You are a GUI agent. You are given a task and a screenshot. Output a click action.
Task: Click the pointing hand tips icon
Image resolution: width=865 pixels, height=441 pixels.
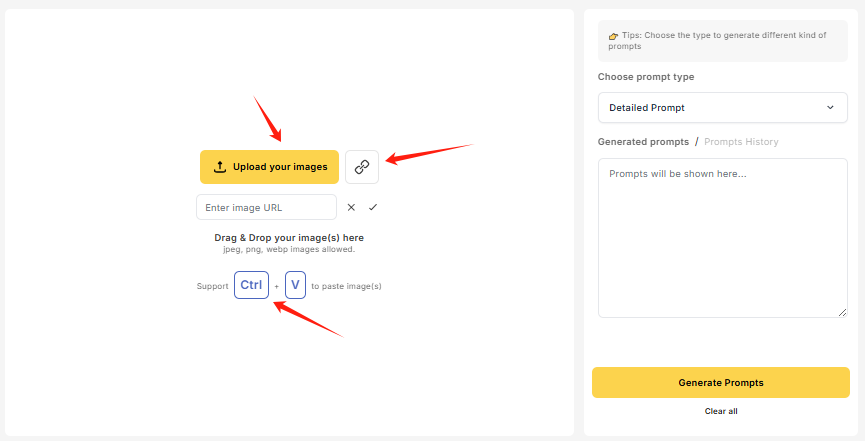click(613, 37)
